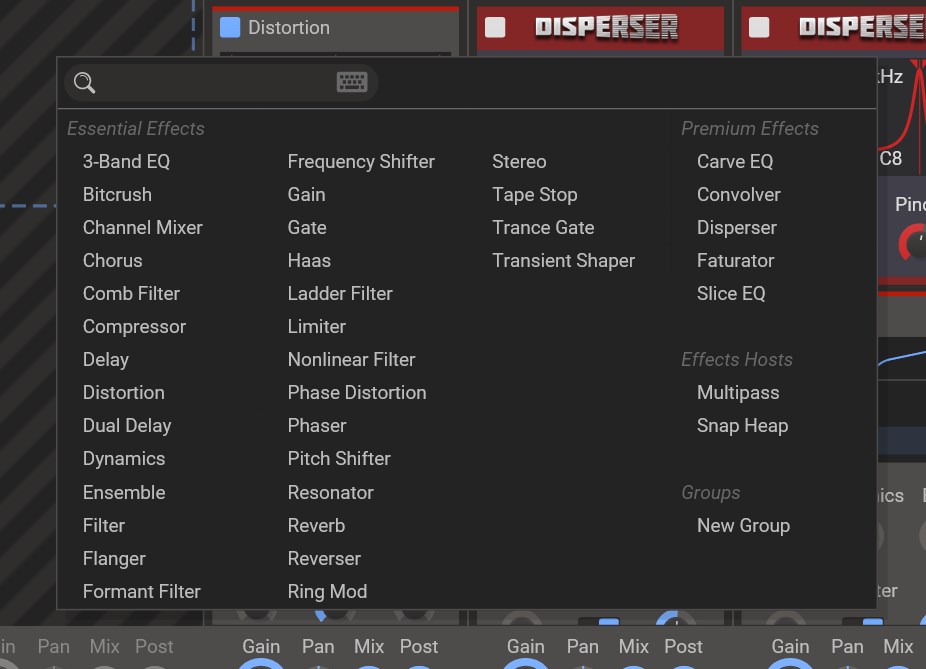Viewport: 926px width, 669px height.
Task: Insert the Reverb effect
Action: [316, 525]
